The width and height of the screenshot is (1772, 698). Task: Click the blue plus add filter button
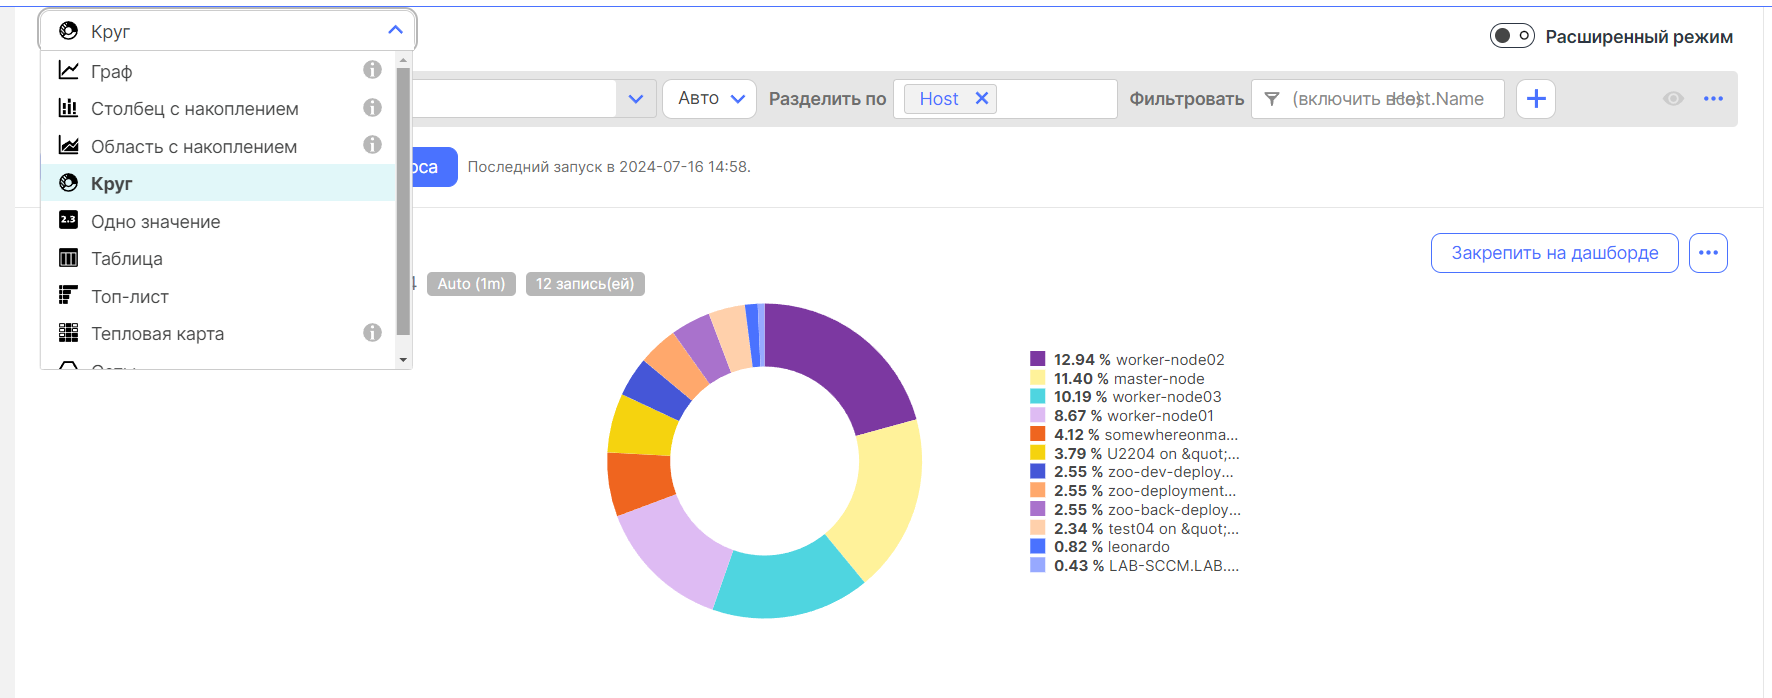1535,99
